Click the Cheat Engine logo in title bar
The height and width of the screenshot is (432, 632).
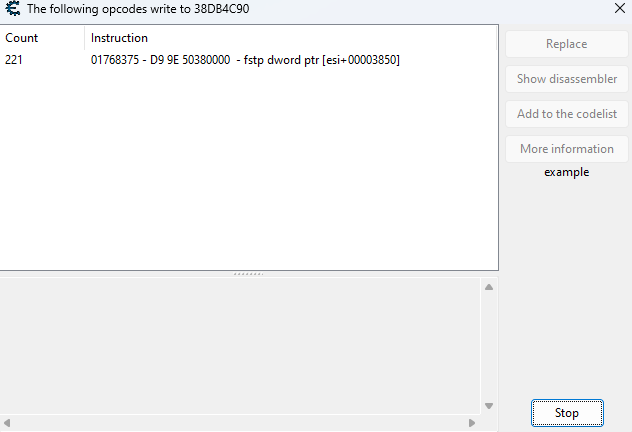(x=13, y=8)
